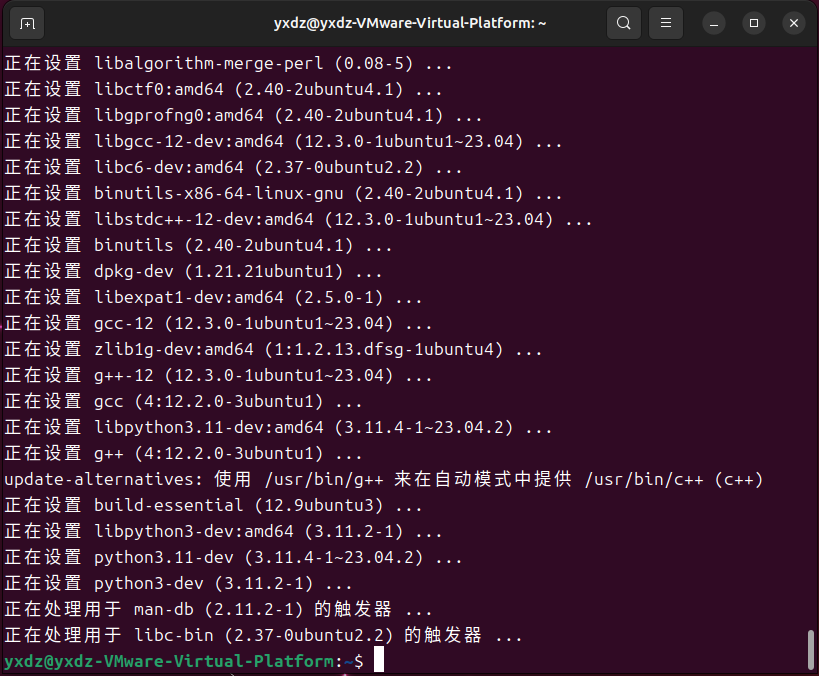Open the hamburger main menu

click(x=665, y=23)
